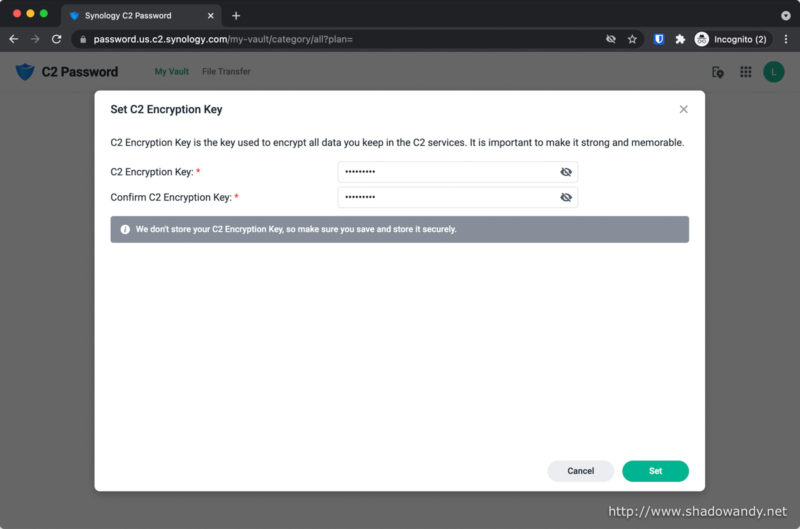Select the Synology C2 Password tab
The image size is (800, 529).
pos(140,16)
